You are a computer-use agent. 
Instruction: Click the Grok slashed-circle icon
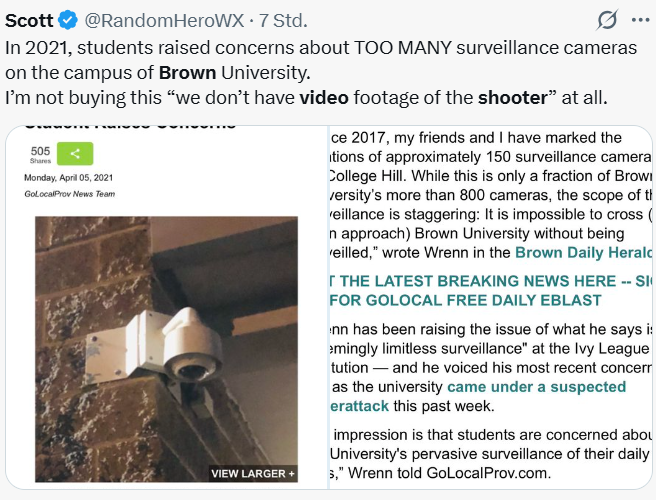pos(607,20)
